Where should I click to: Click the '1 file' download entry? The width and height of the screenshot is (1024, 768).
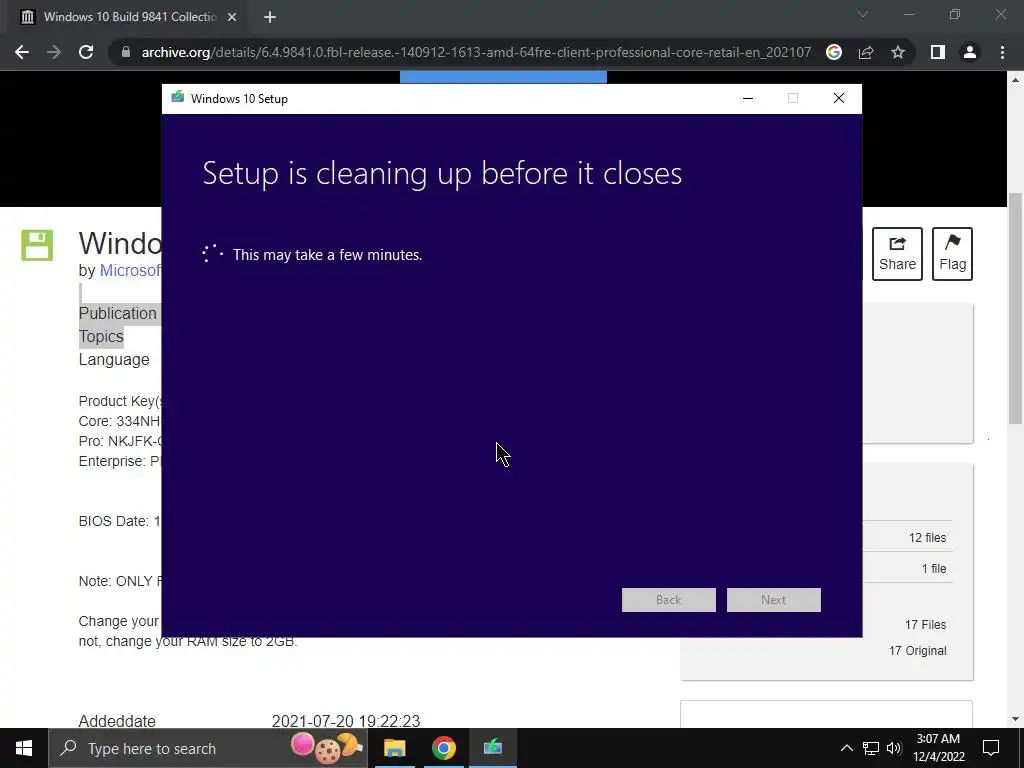point(934,568)
